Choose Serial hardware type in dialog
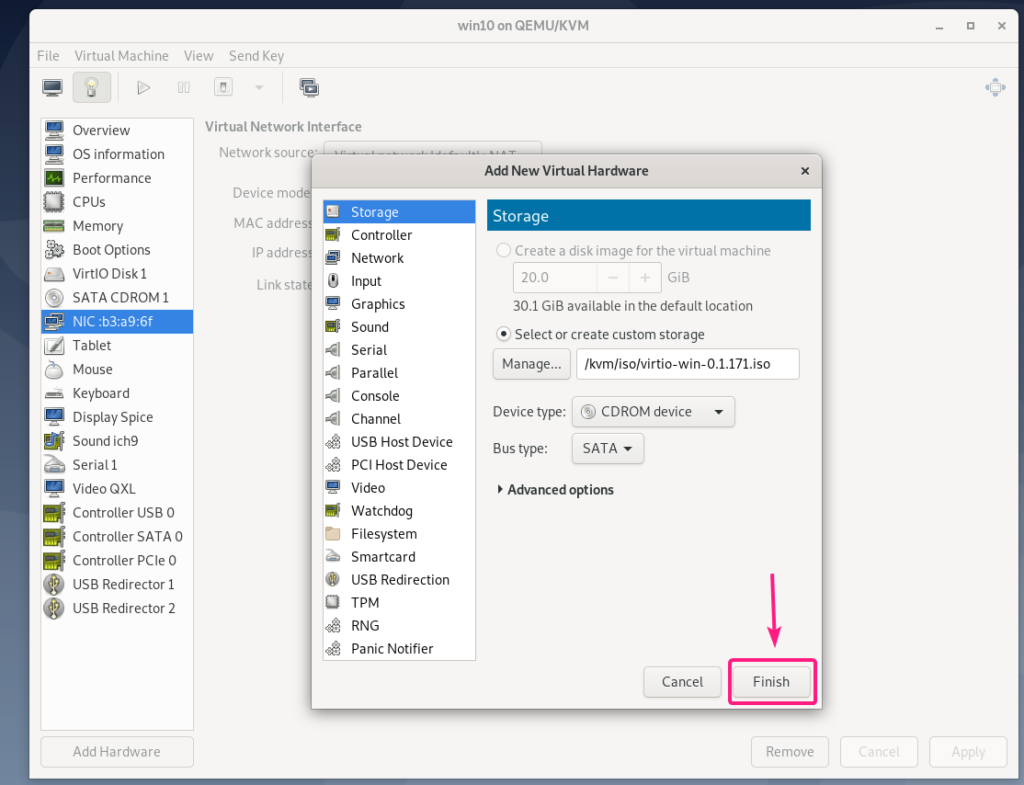 click(399, 350)
